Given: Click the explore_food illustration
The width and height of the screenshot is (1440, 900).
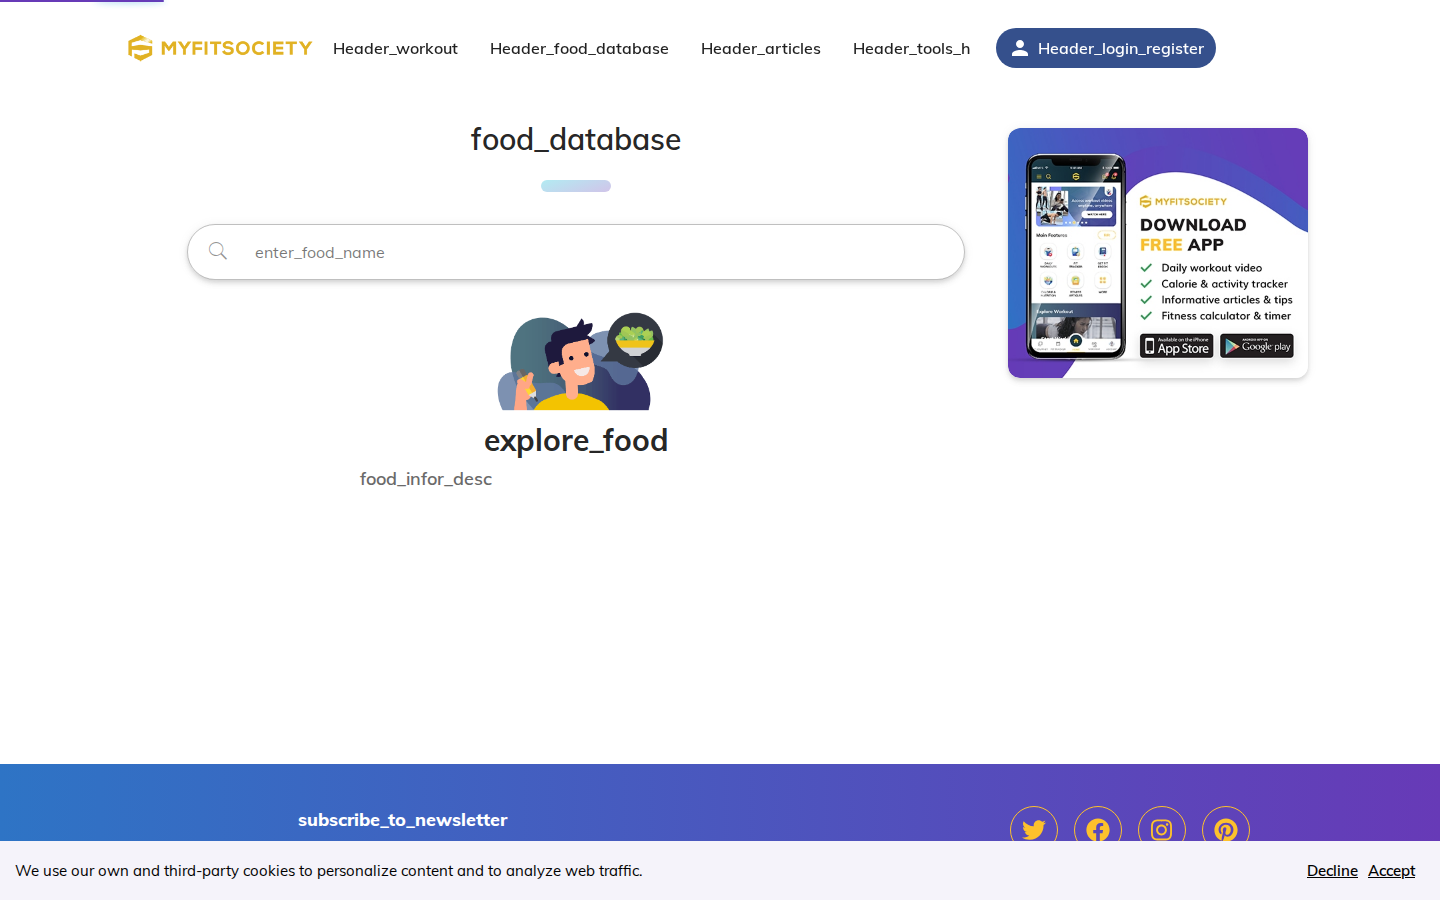Looking at the screenshot, I should [580, 361].
